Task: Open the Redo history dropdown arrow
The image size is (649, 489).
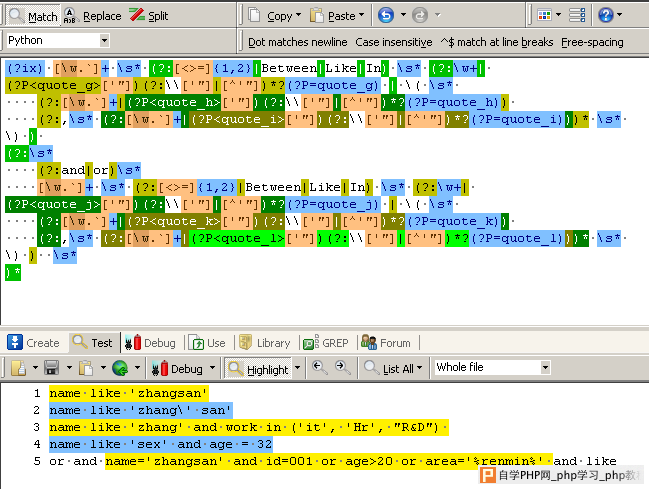Action: (x=437, y=15)
